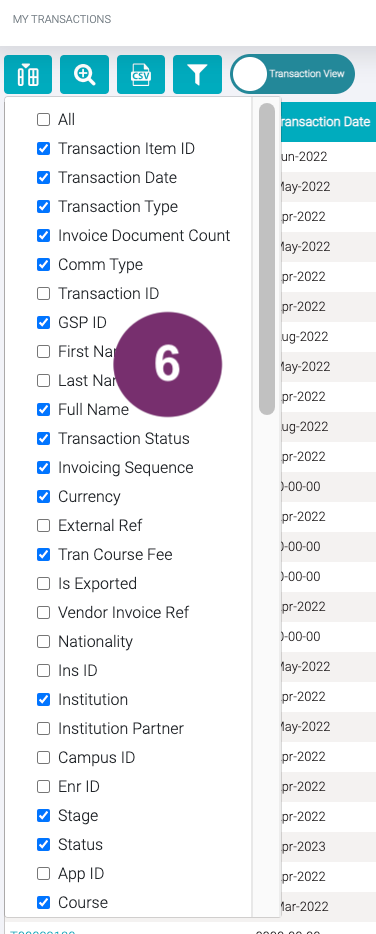
Task: Uncheck the Institution checkbox
Action: click(43, 699)
